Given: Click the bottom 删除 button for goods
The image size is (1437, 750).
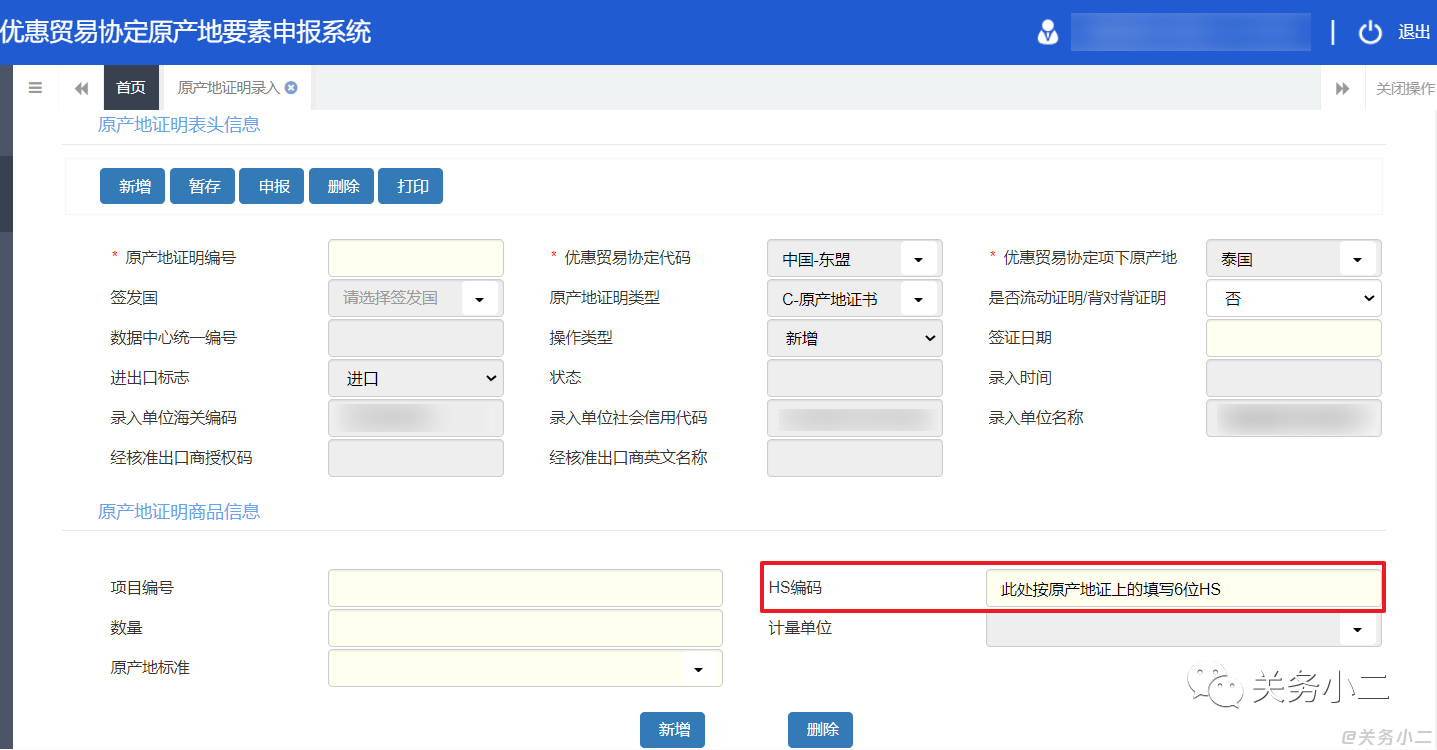Looking at the screenshot, I should coord(821,730).
